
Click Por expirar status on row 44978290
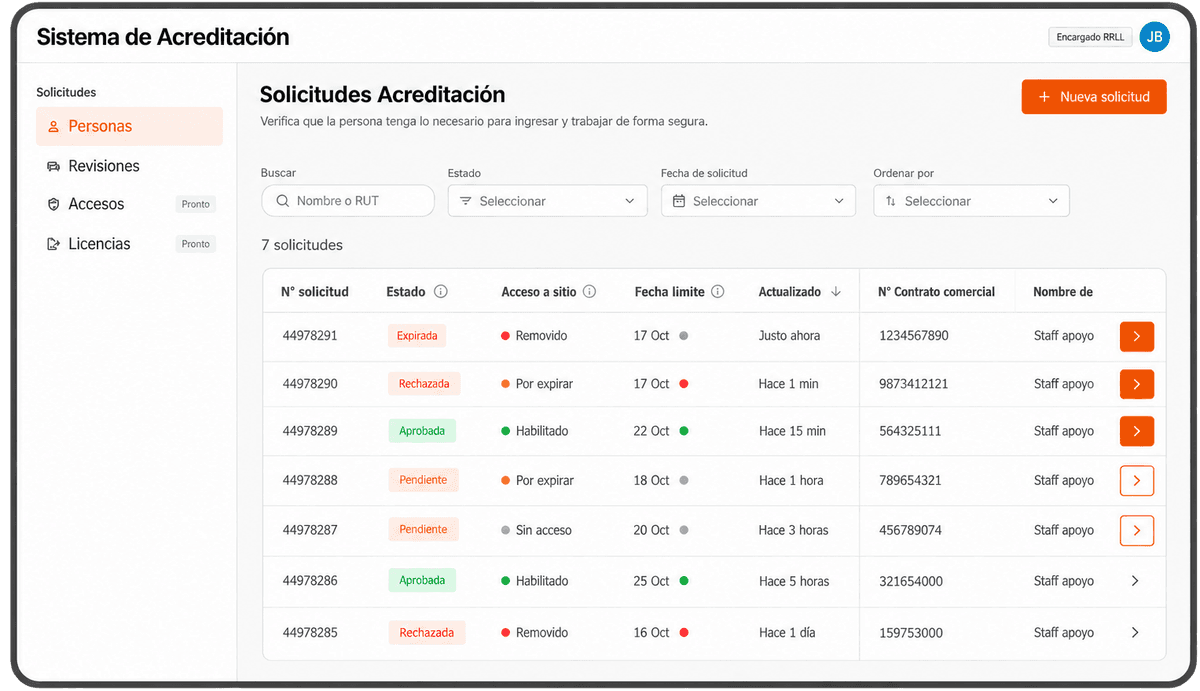point(537,384)
